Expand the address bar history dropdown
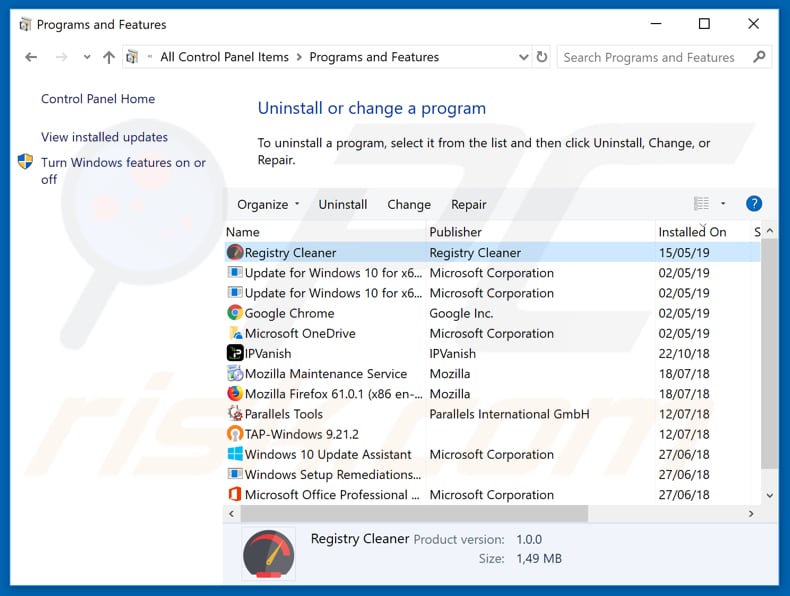This screenshot has height=596, width=790. [524, 58]
